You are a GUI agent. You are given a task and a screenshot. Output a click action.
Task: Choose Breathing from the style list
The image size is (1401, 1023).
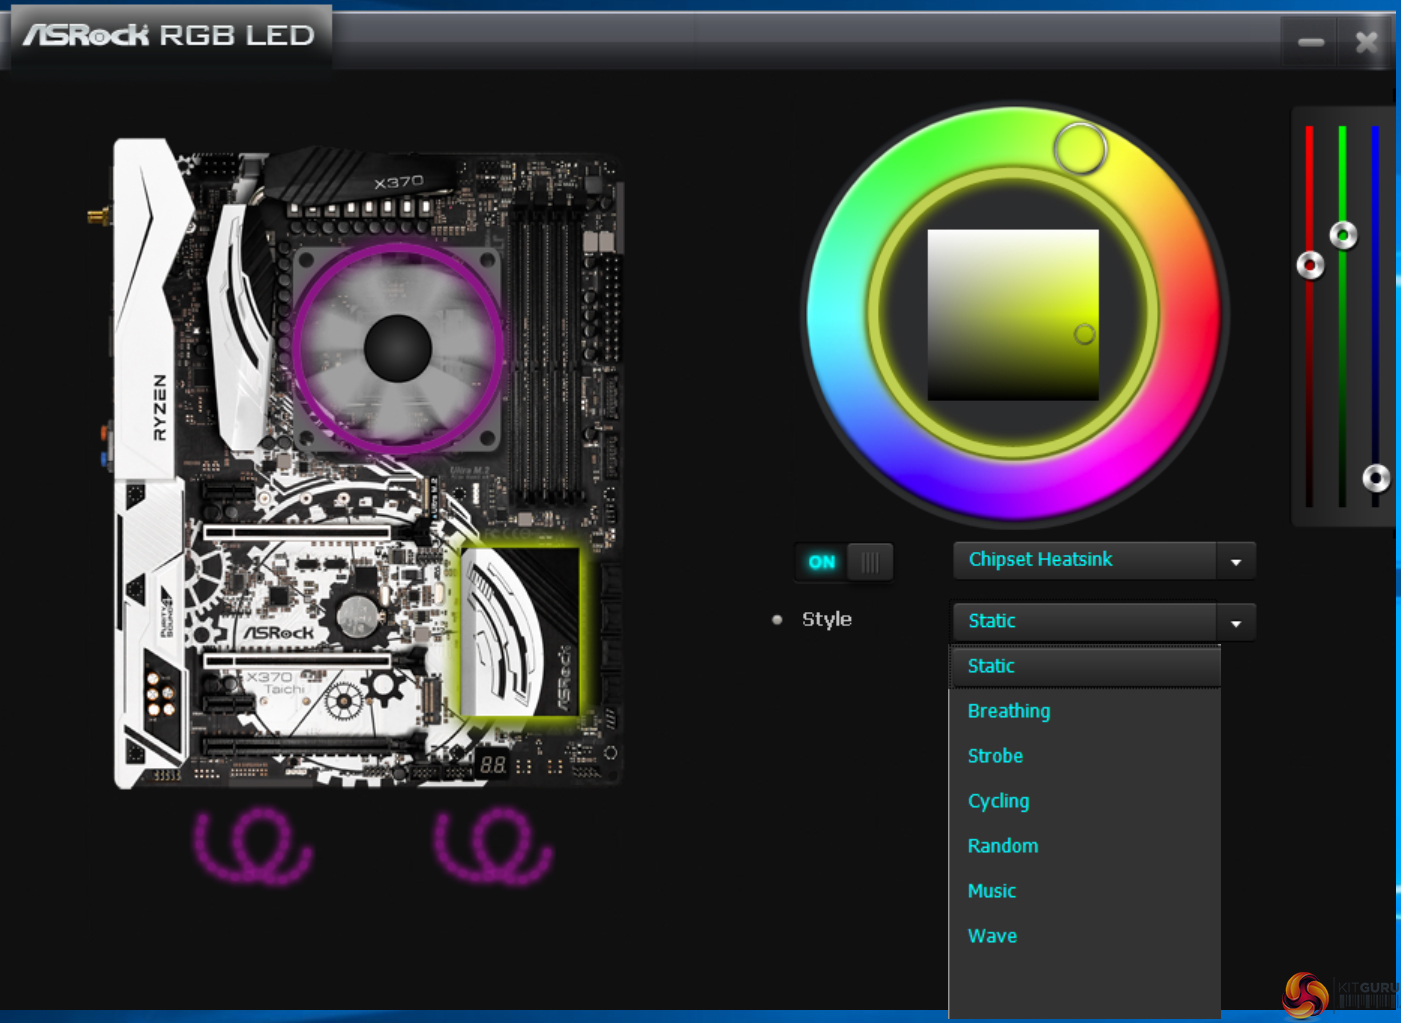1085,711
